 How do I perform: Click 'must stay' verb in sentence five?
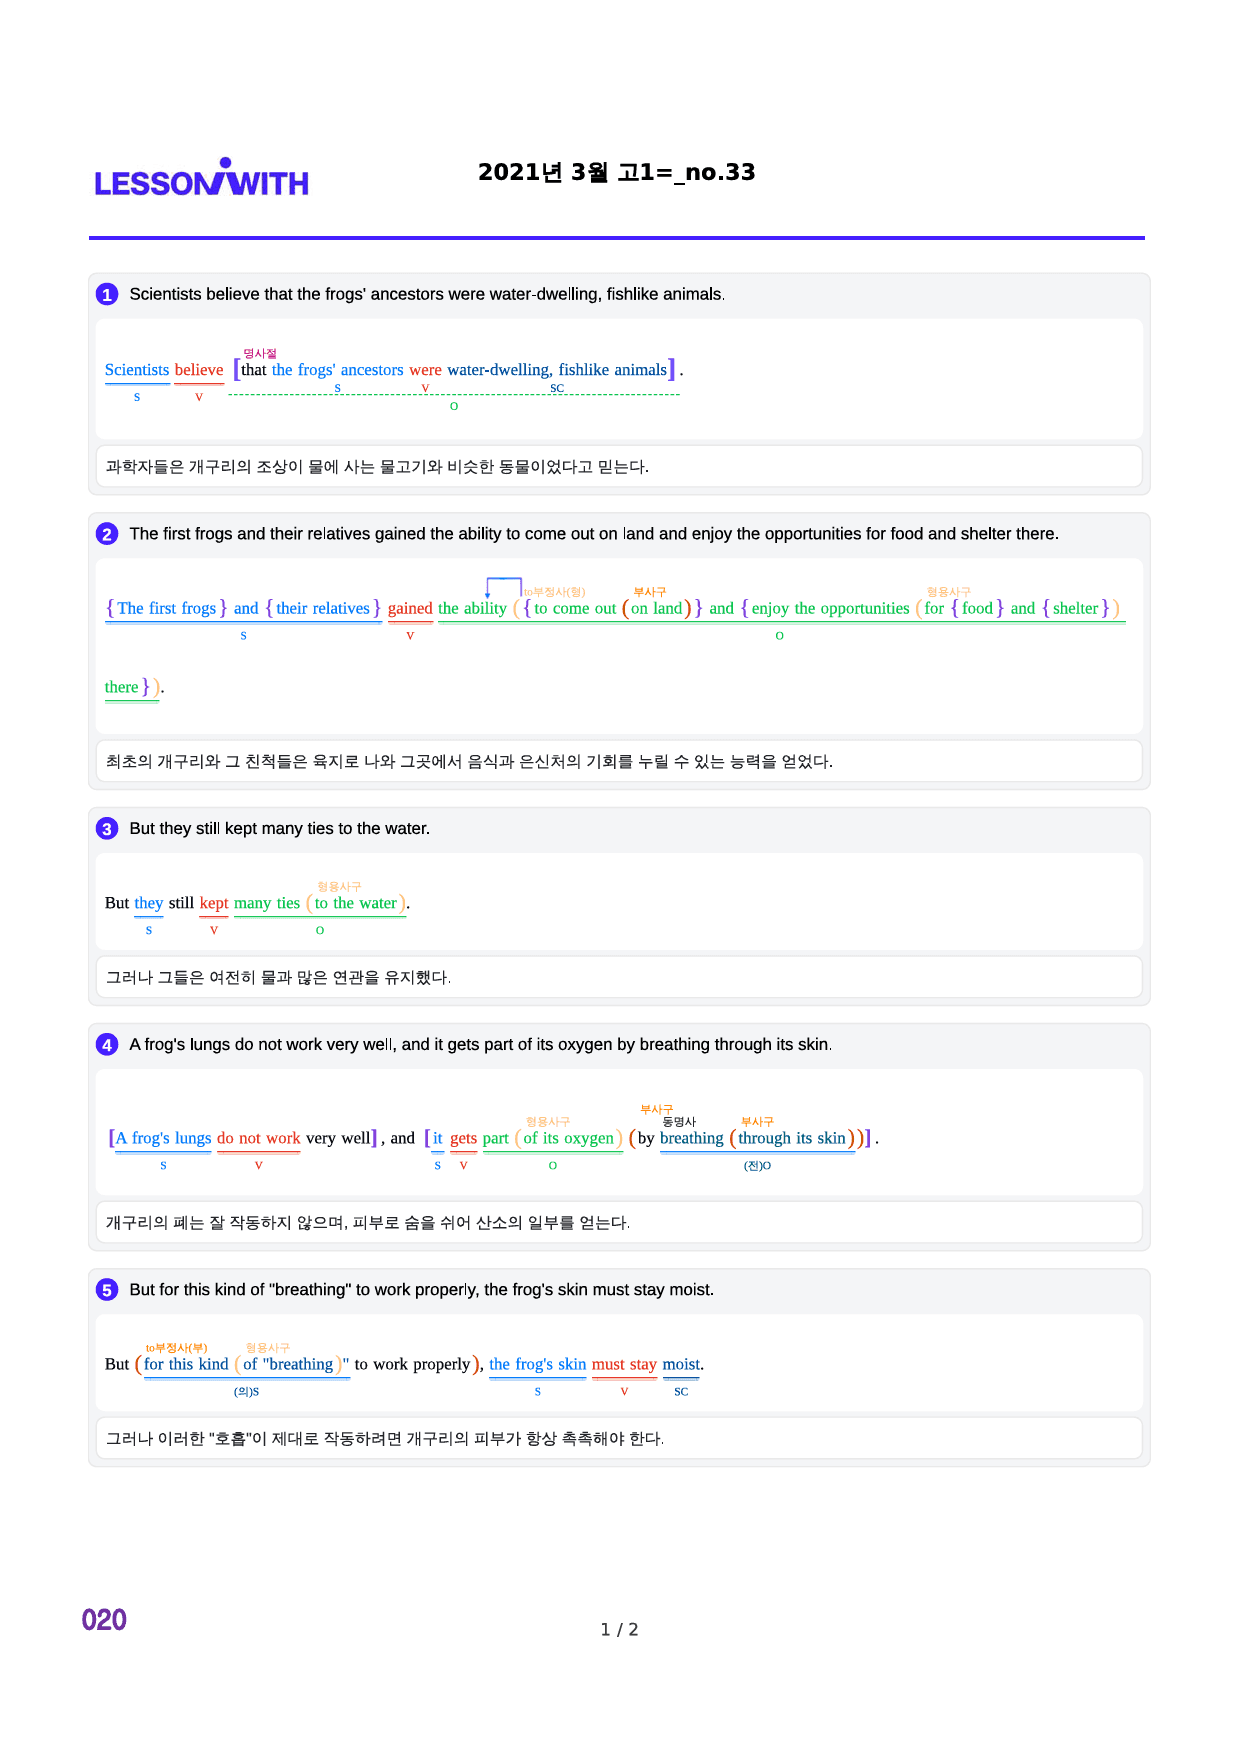pyautogui.click(x=624, y=1364)
